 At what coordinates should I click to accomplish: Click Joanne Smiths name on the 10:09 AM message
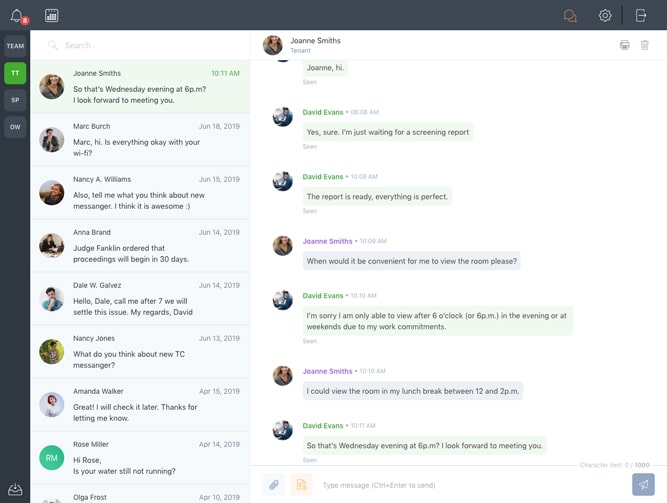tap(327, 241)
